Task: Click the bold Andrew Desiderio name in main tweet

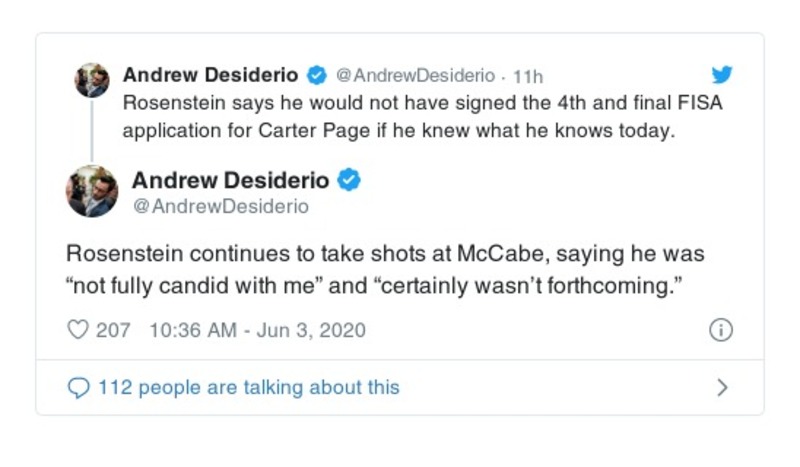Action: (x=230, y=181)
